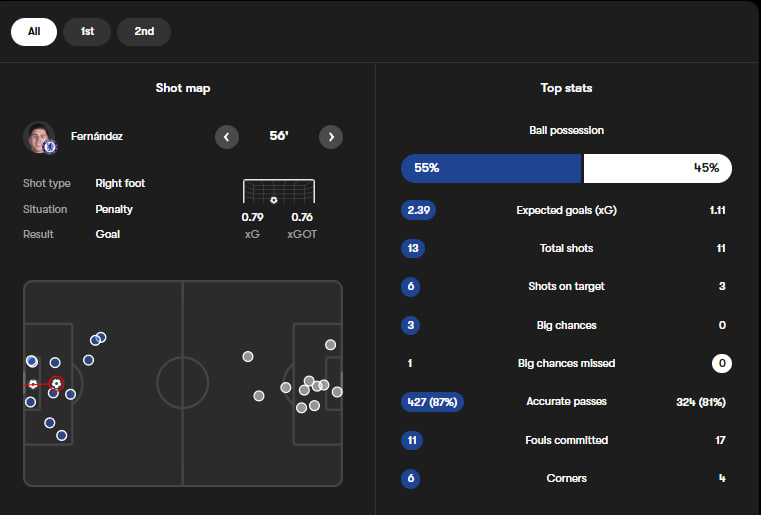
Task: Click the blue 2.39 expected goals badge
Action: click(418, 210)
